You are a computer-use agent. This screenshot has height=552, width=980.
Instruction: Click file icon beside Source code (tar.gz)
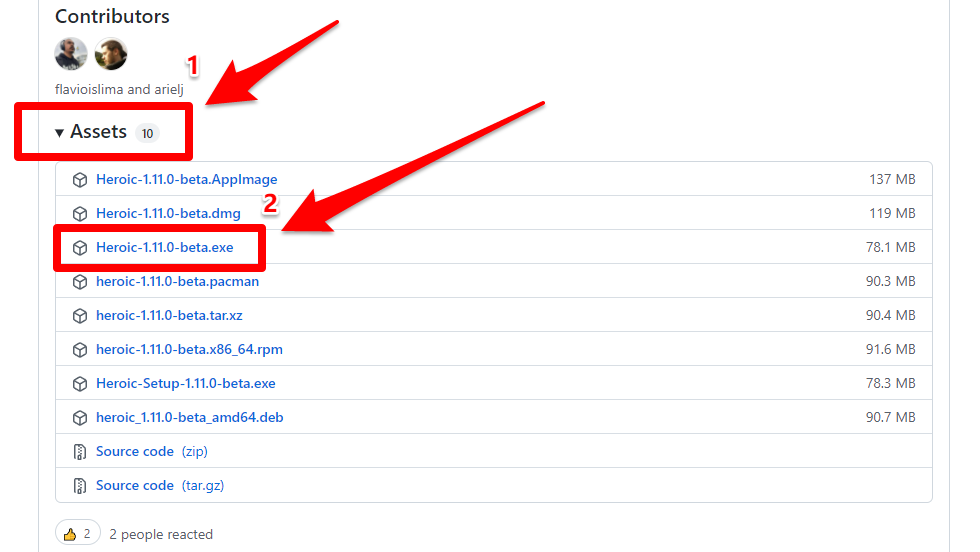point(80,486)
